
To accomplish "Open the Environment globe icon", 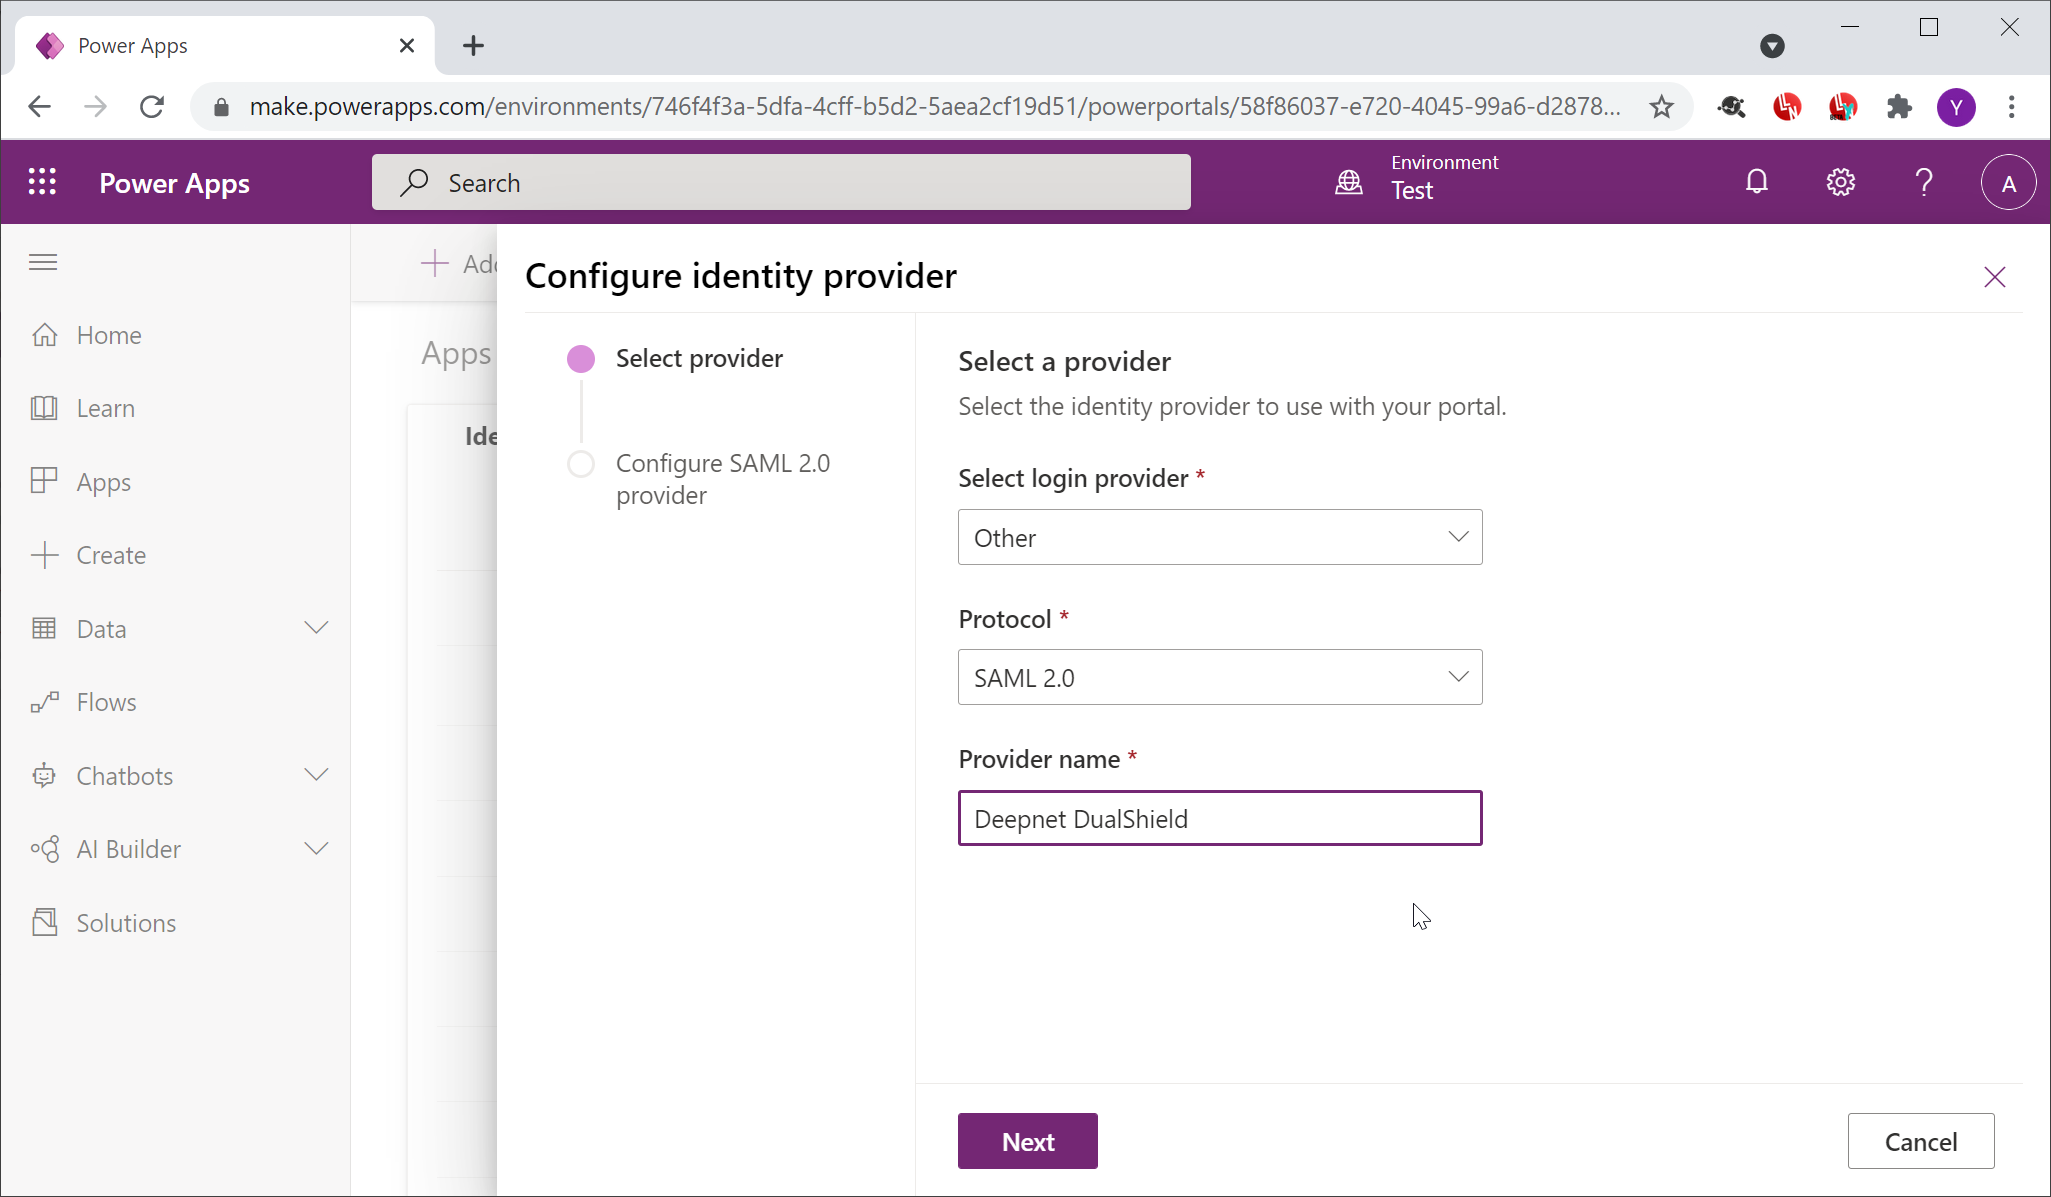I will pos(1349,182).
